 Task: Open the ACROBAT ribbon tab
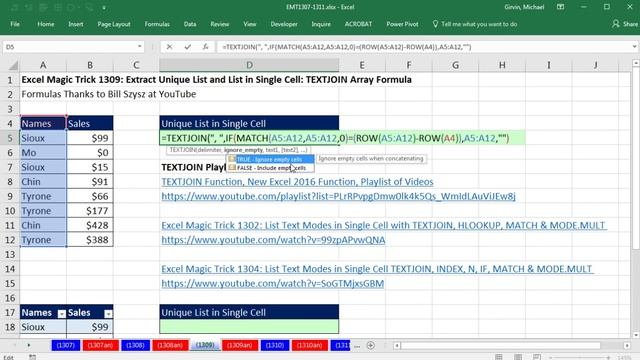coord(358,24)
